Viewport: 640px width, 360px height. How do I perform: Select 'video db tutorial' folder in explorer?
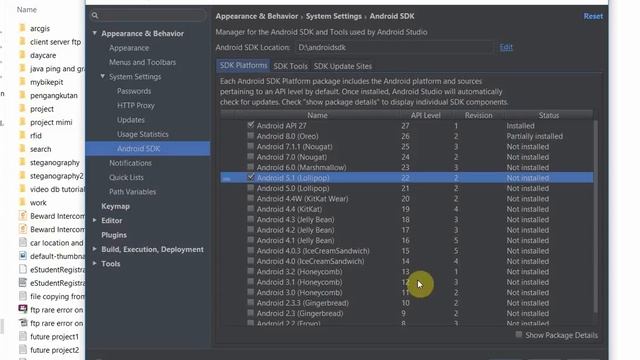57,189
